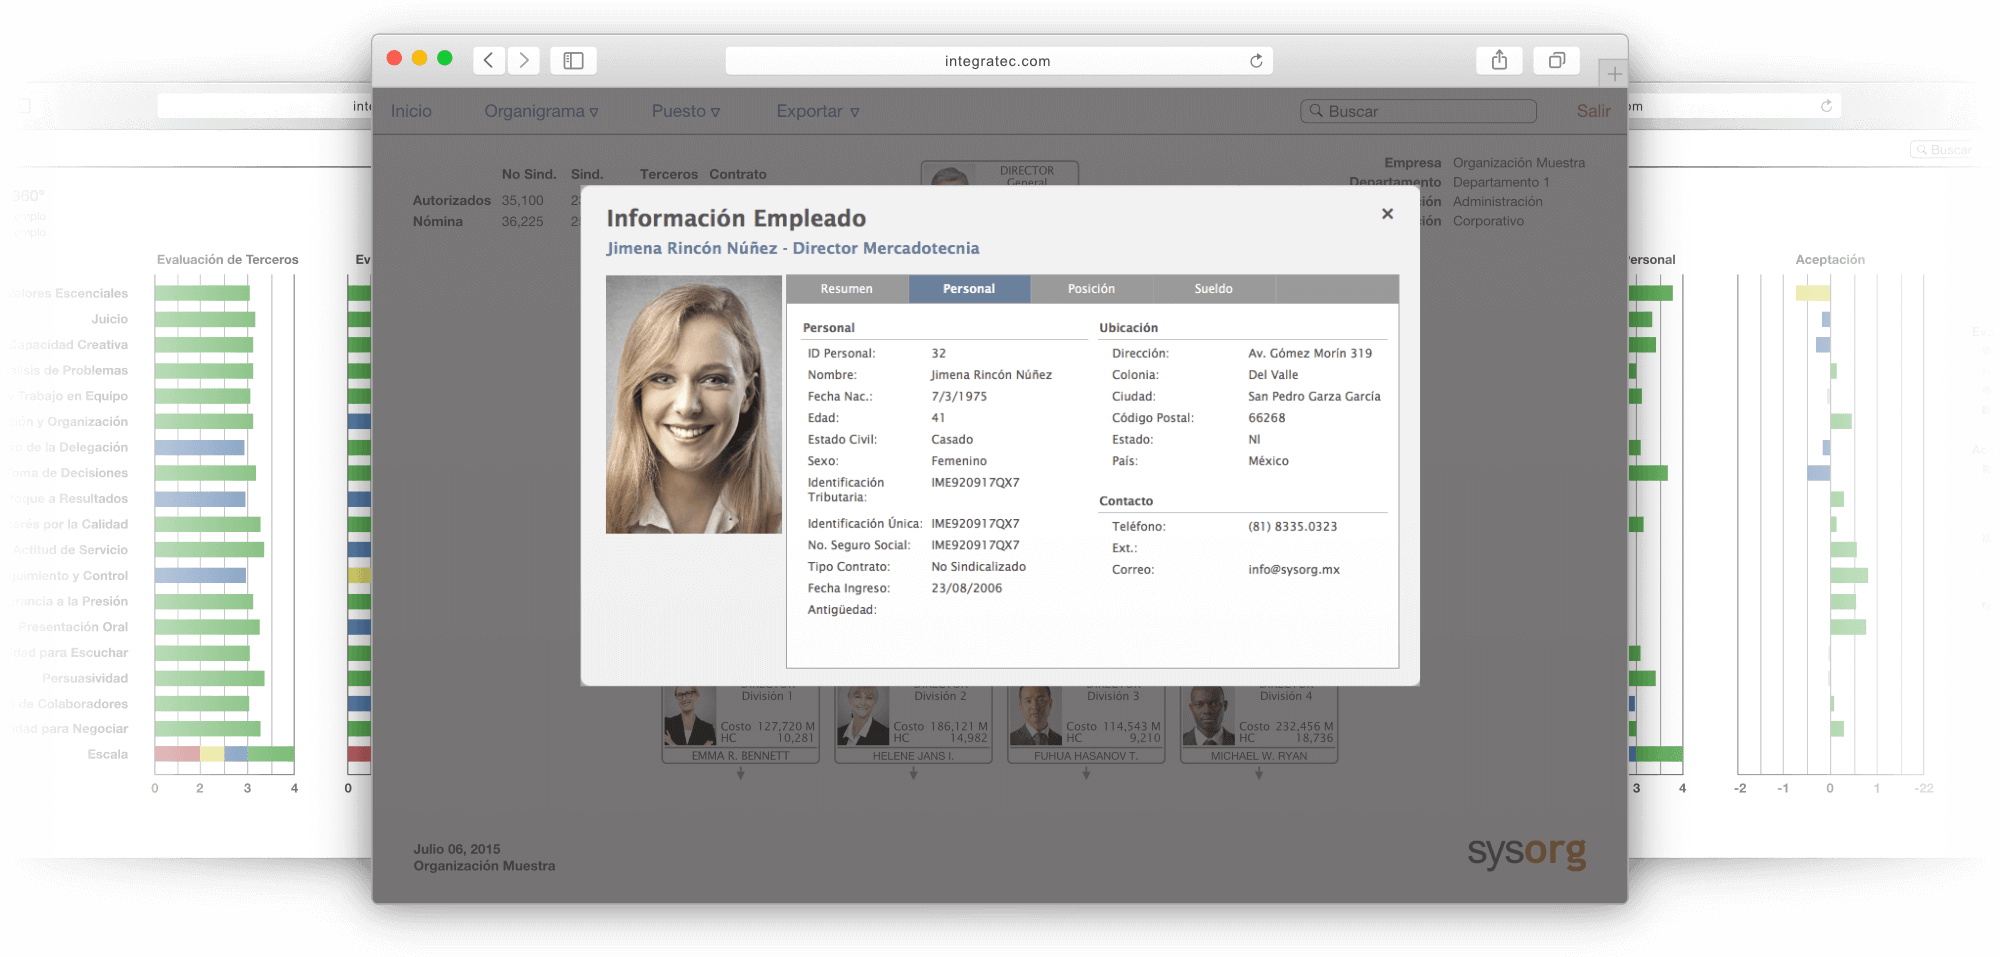This screenshot has width=2000, height=957.
Task: Click the Tipo Contrato value No Sindicalizado
Action: click(978, 567)
